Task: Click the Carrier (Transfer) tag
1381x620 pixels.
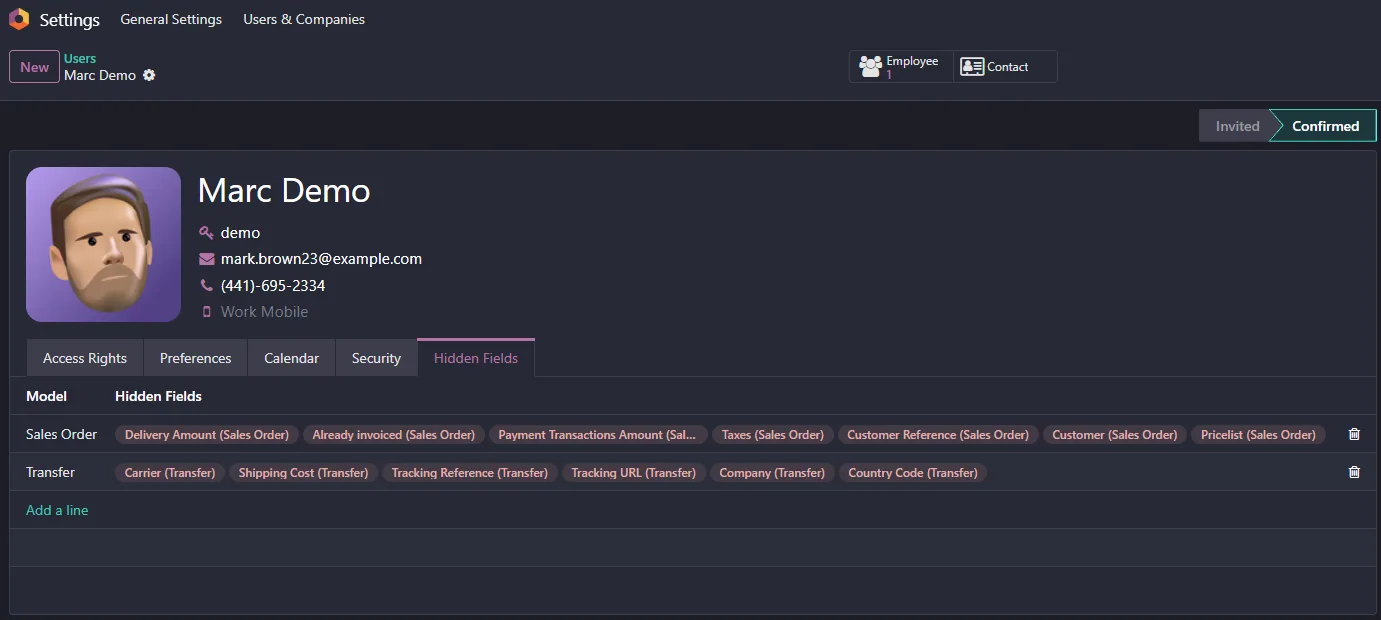Action: coord(170,472)
